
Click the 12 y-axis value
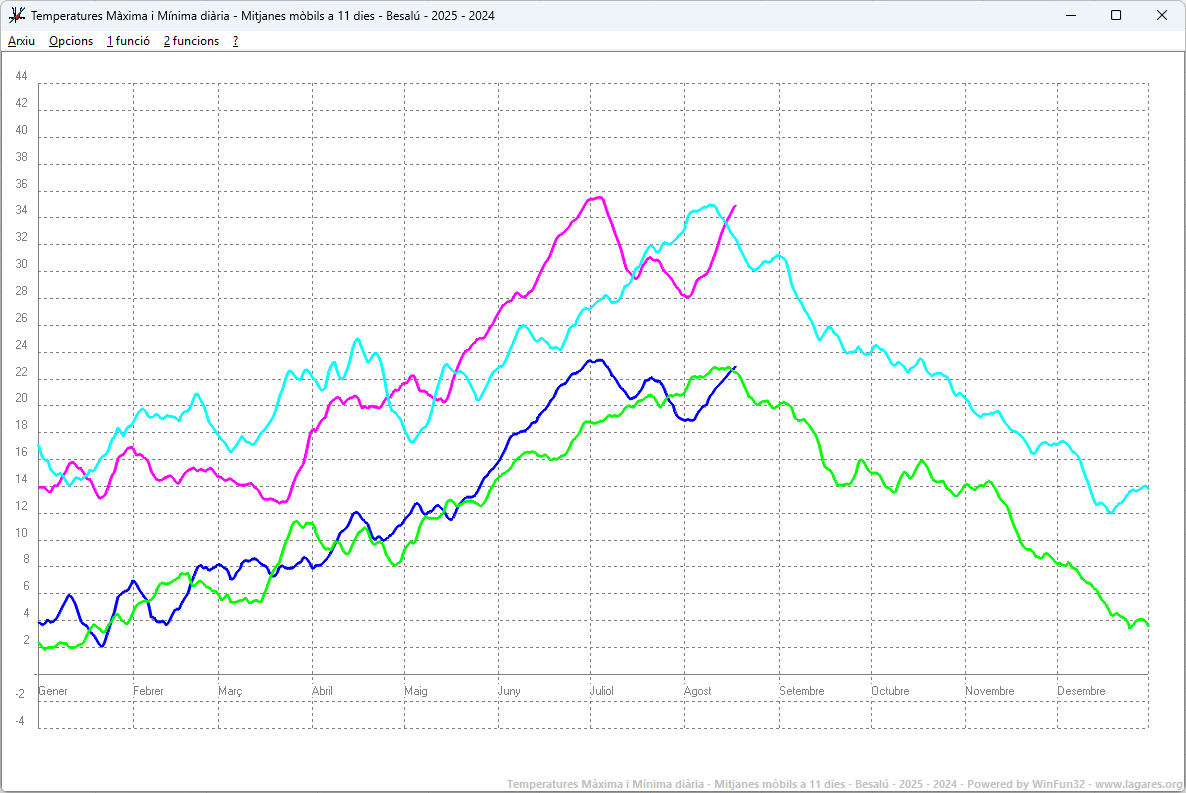coord(21,506)
